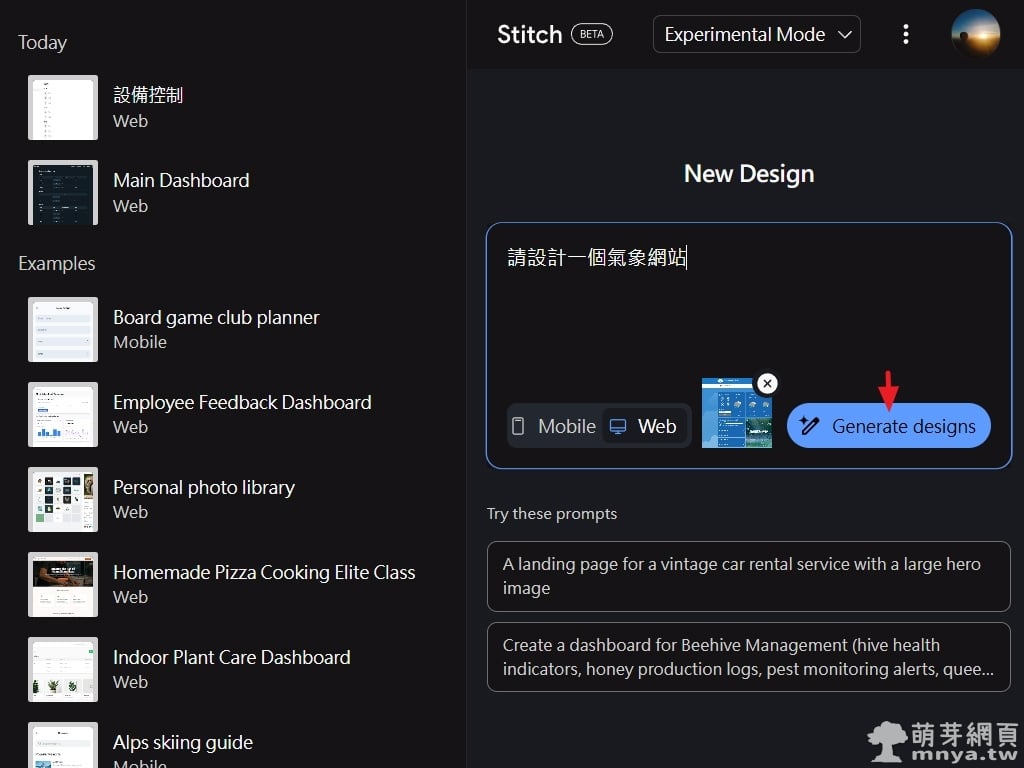
Task: Open the 設備控制 project
Action: [x=148, y=107]
